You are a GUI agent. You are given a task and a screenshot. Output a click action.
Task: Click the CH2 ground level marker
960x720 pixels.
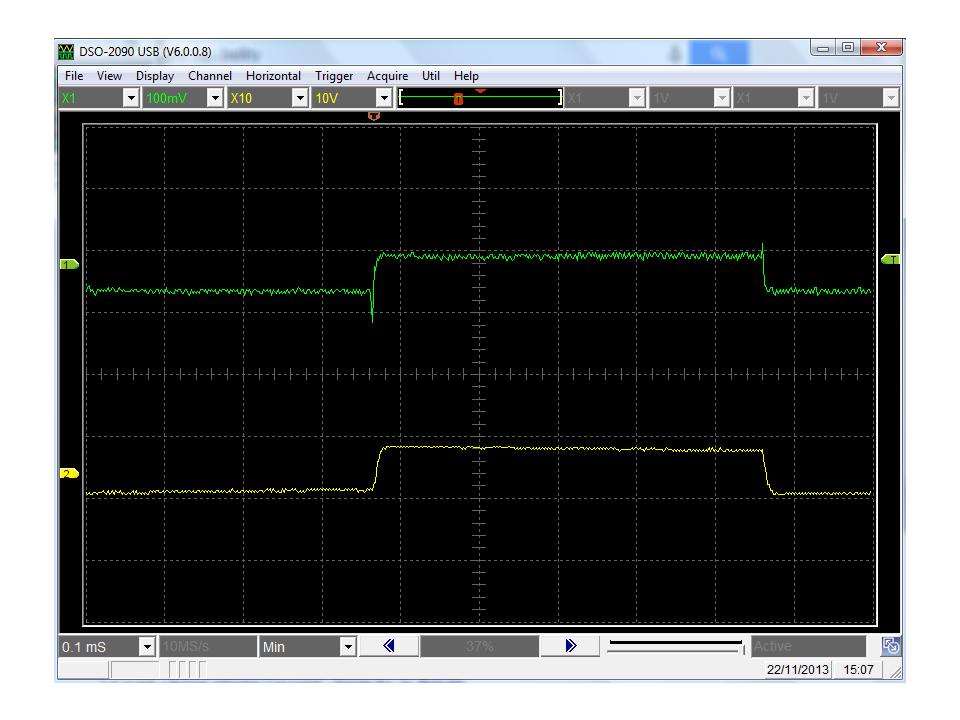[69, 474]
